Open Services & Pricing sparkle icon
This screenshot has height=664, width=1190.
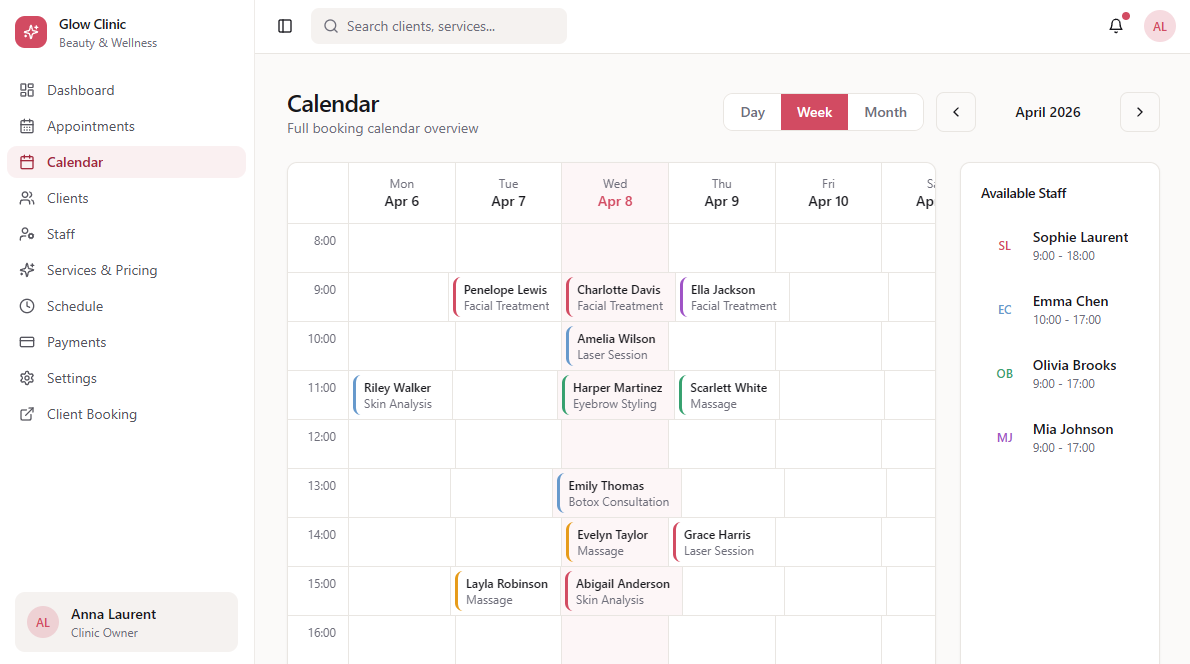coord(27,270)
